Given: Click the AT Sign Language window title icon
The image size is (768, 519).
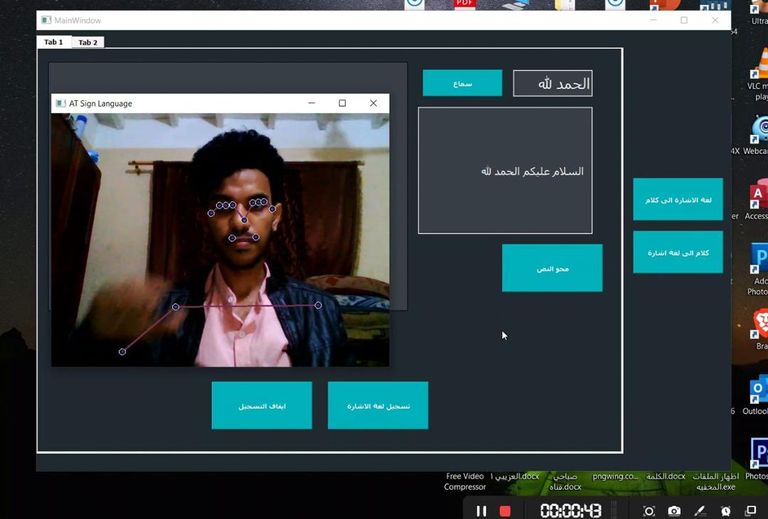Looking at the screenshot, I should pos(61,103).
